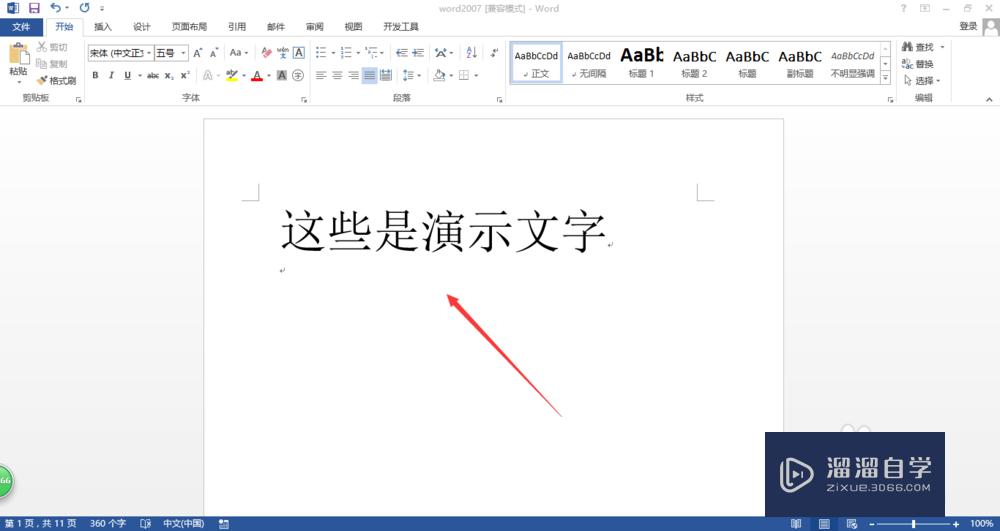This screenshot has width=1000, height=531.
Task: Activate the Format Painter brush
Action: [x=56, y=80]
